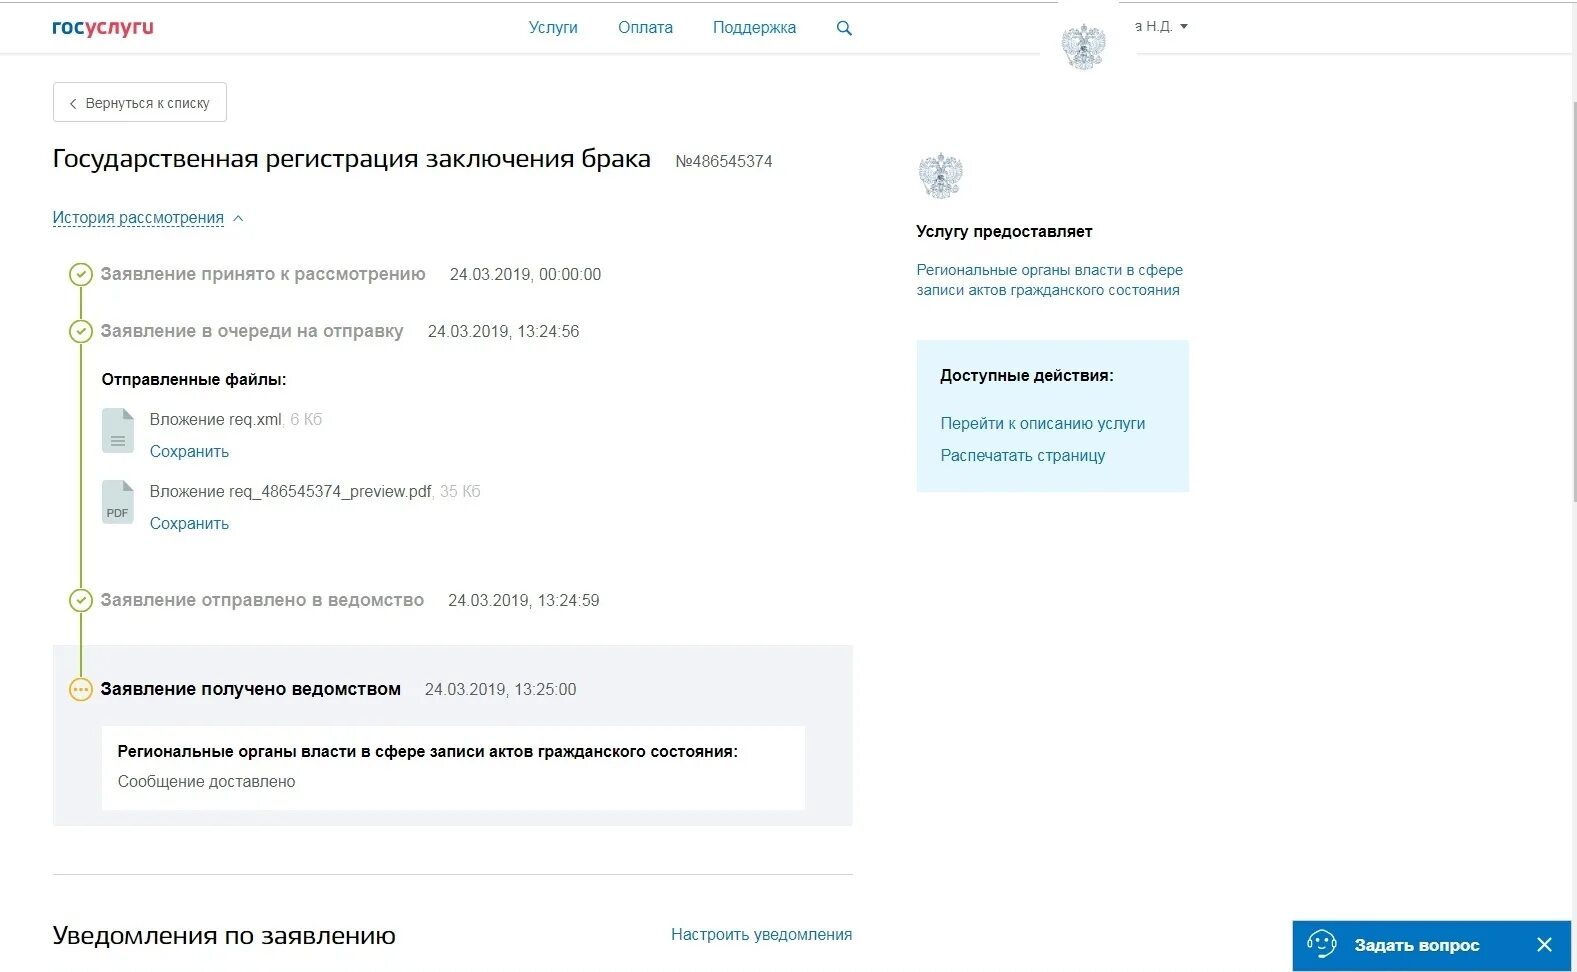1577x972 pixels.
Task: Save the req.xml attachment
Action: pyautogui.click(x=189, y=452)
